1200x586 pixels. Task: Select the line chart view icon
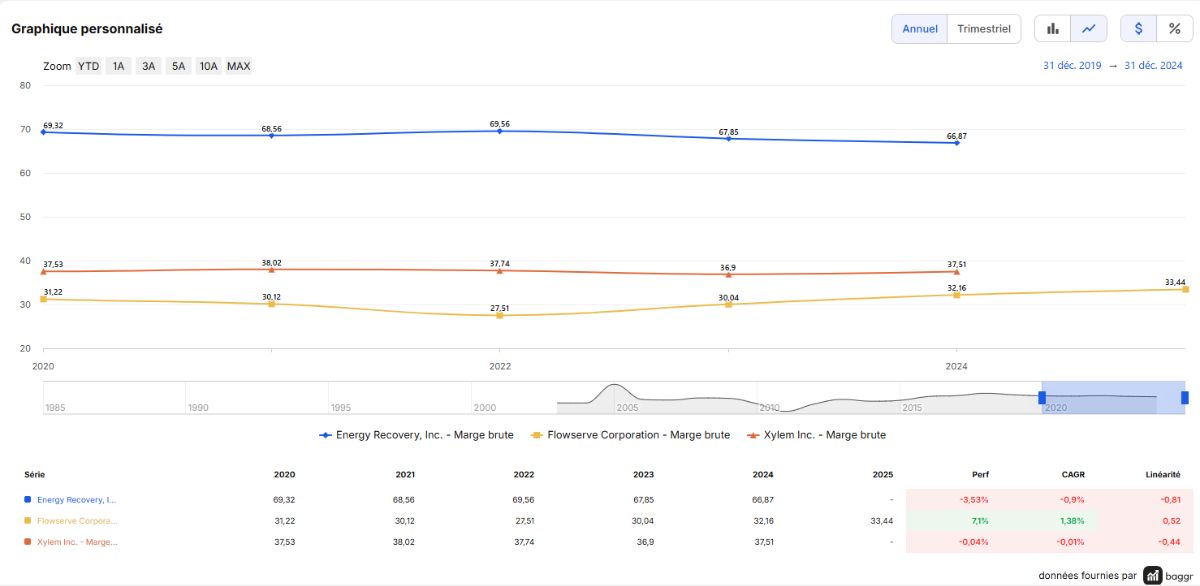(1088, 29)
